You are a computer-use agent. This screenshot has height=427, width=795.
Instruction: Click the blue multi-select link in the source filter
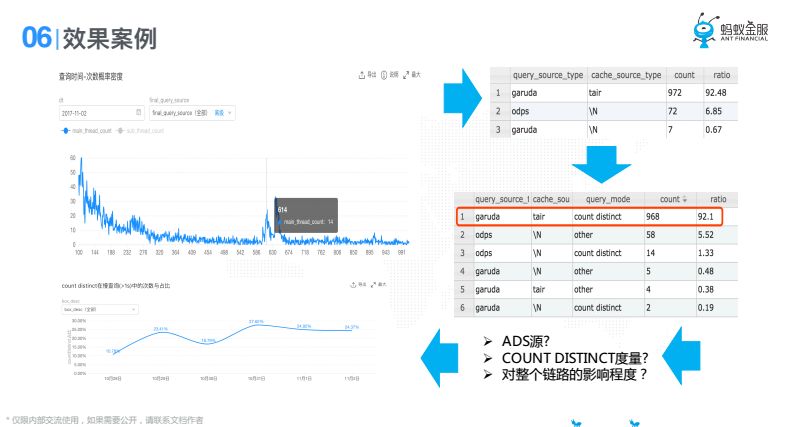(219, 113)
